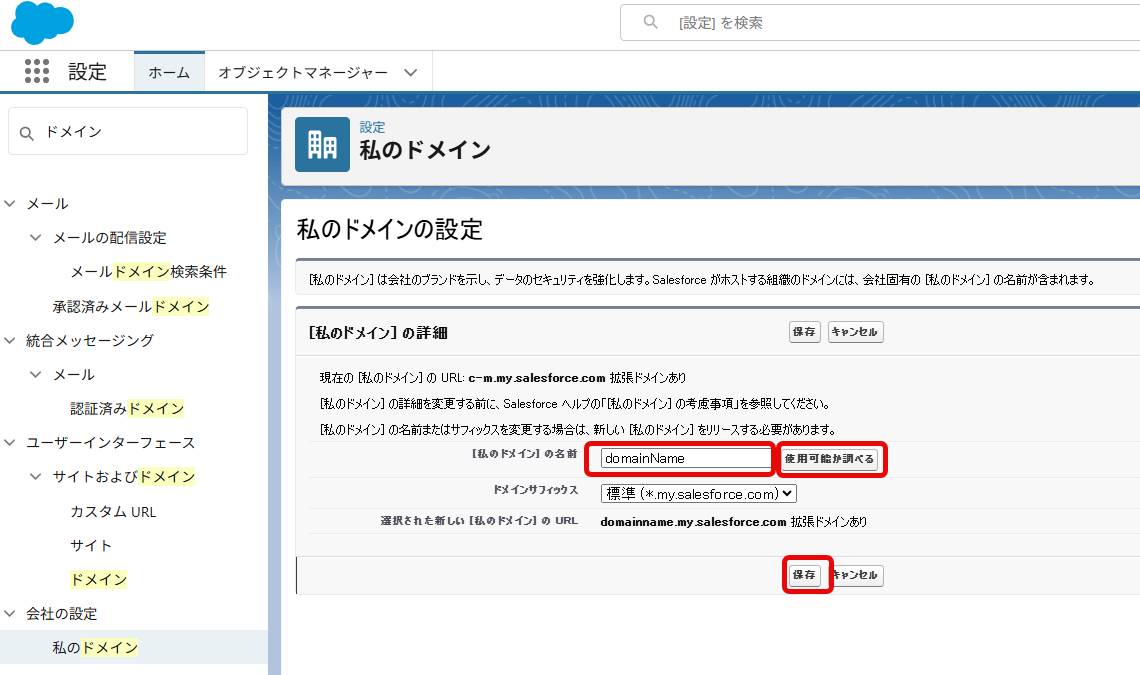1140x675 pixels.
Task: Click the Quick Find field containing ドメイン
Action: pyautogui.click(x=128, y=132)
